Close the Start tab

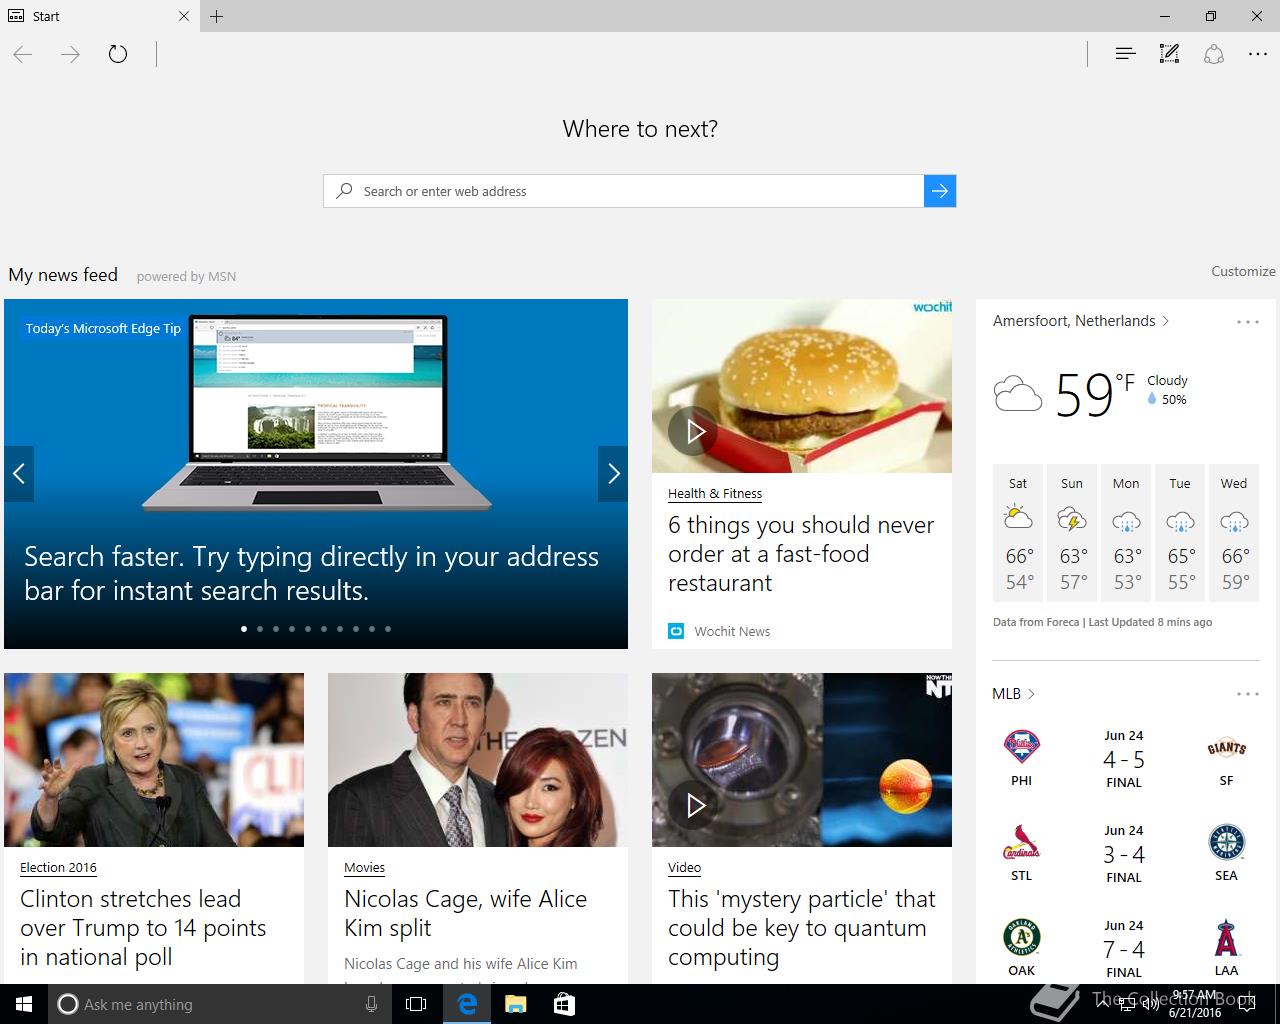(x=184, y=16)
